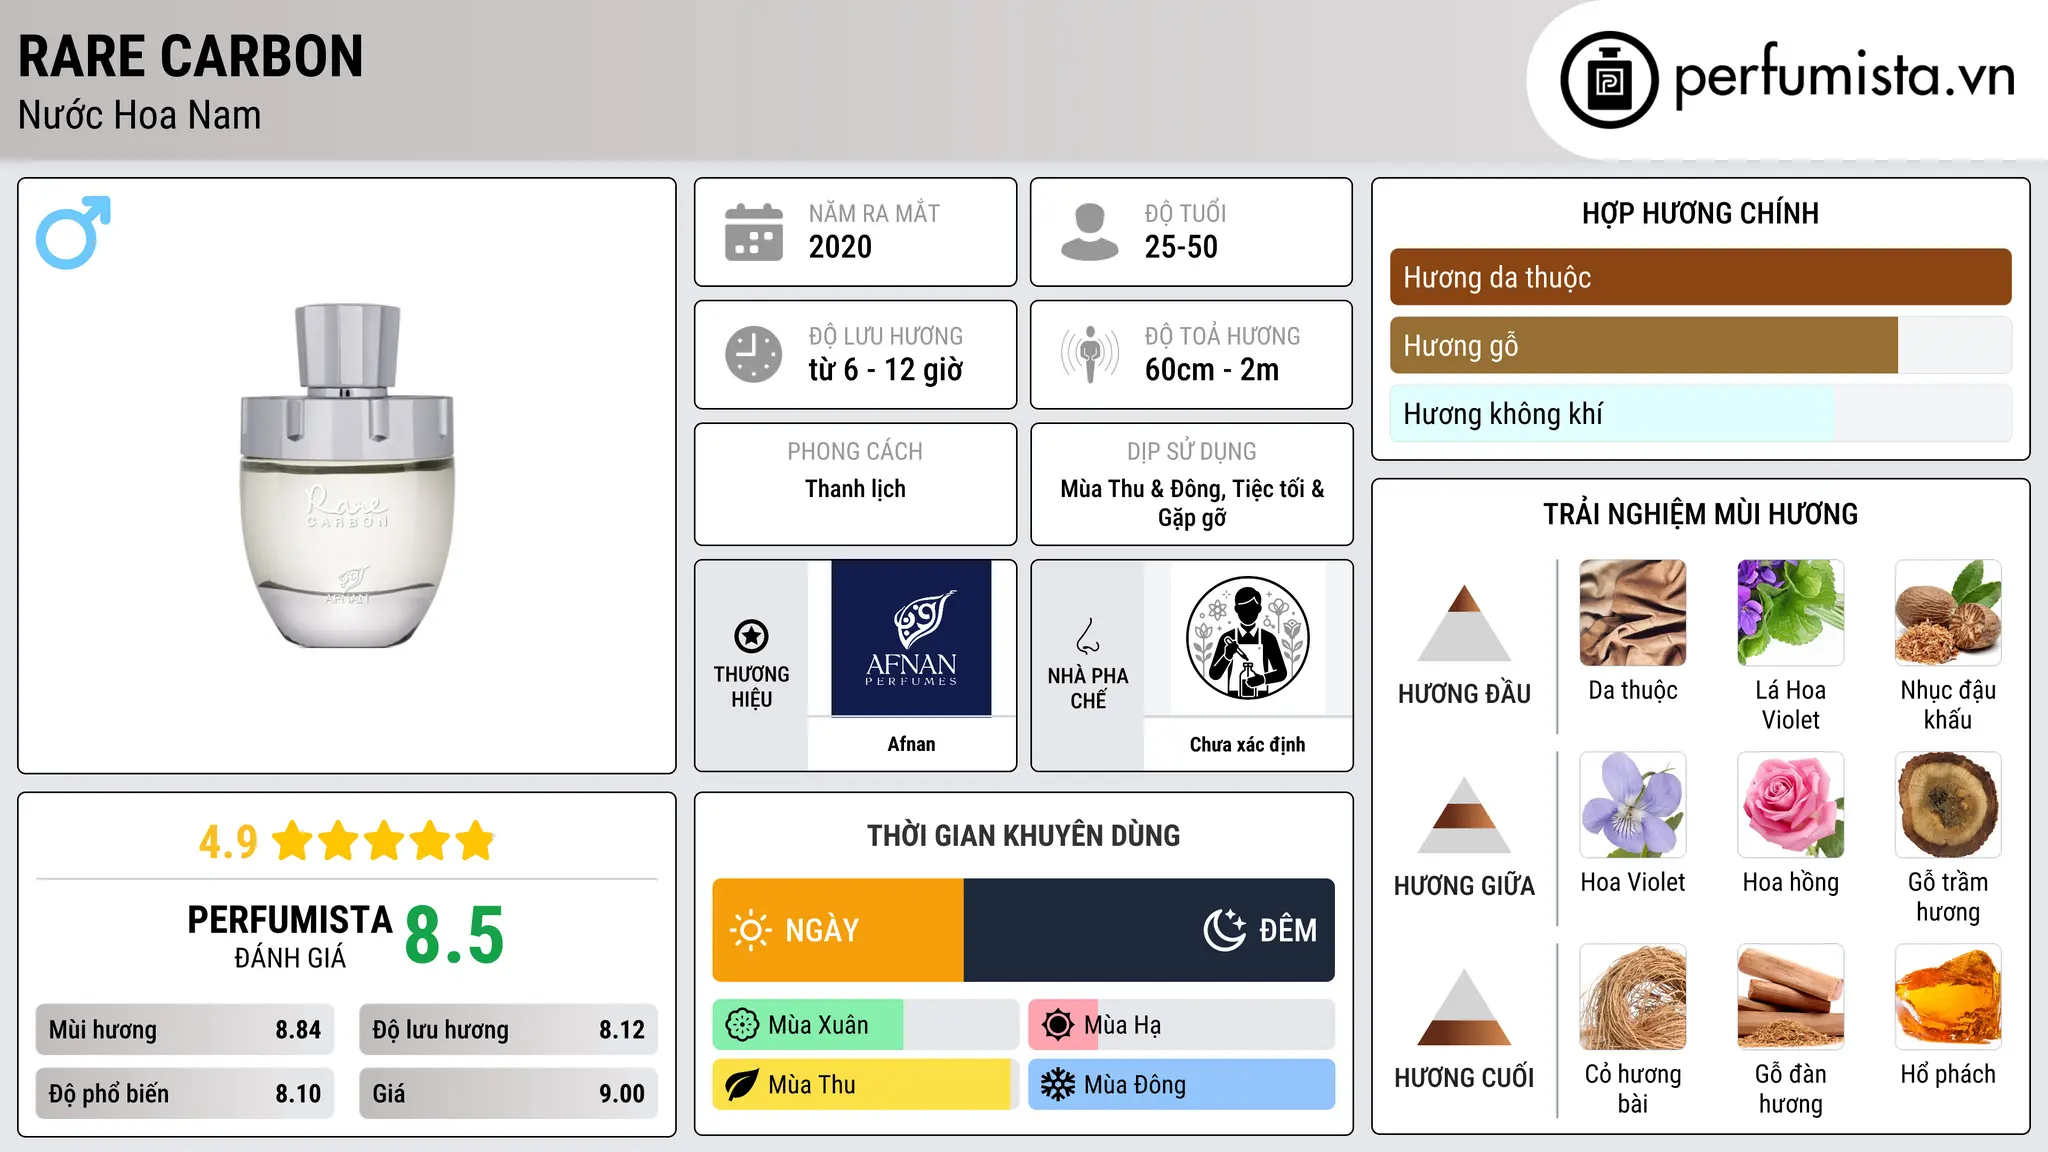Click the sun icon in the Ngày bar
2048x1152 pixels.
tap(750, 930)
